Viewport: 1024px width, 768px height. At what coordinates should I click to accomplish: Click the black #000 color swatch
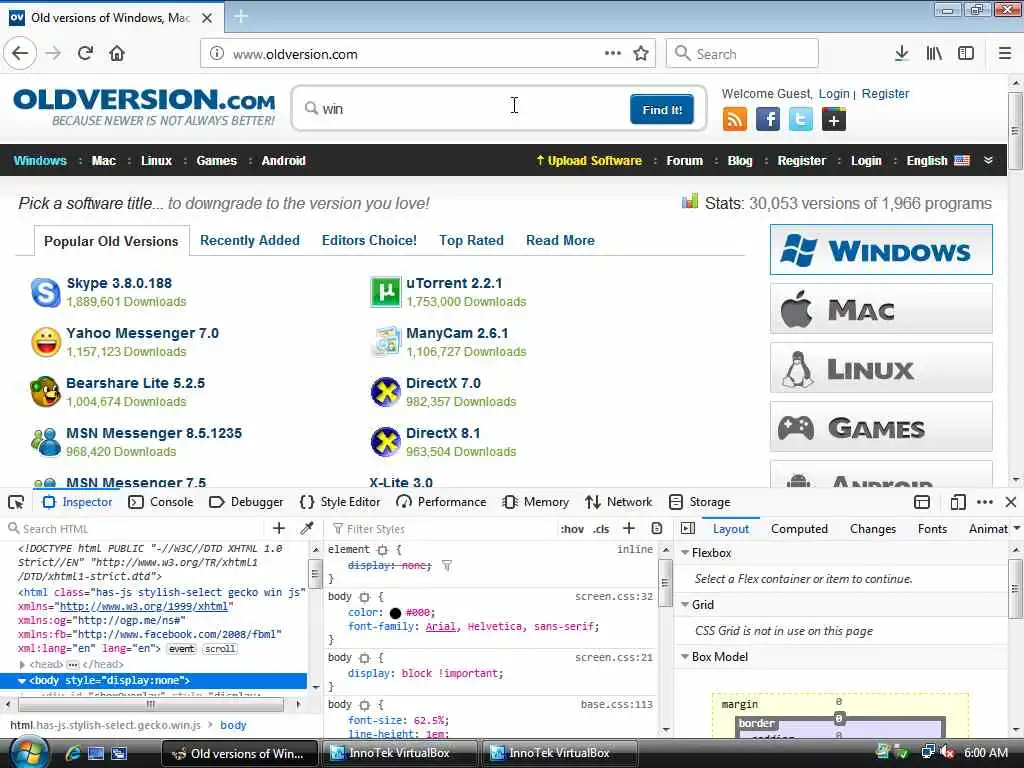[x=395, y=613]
